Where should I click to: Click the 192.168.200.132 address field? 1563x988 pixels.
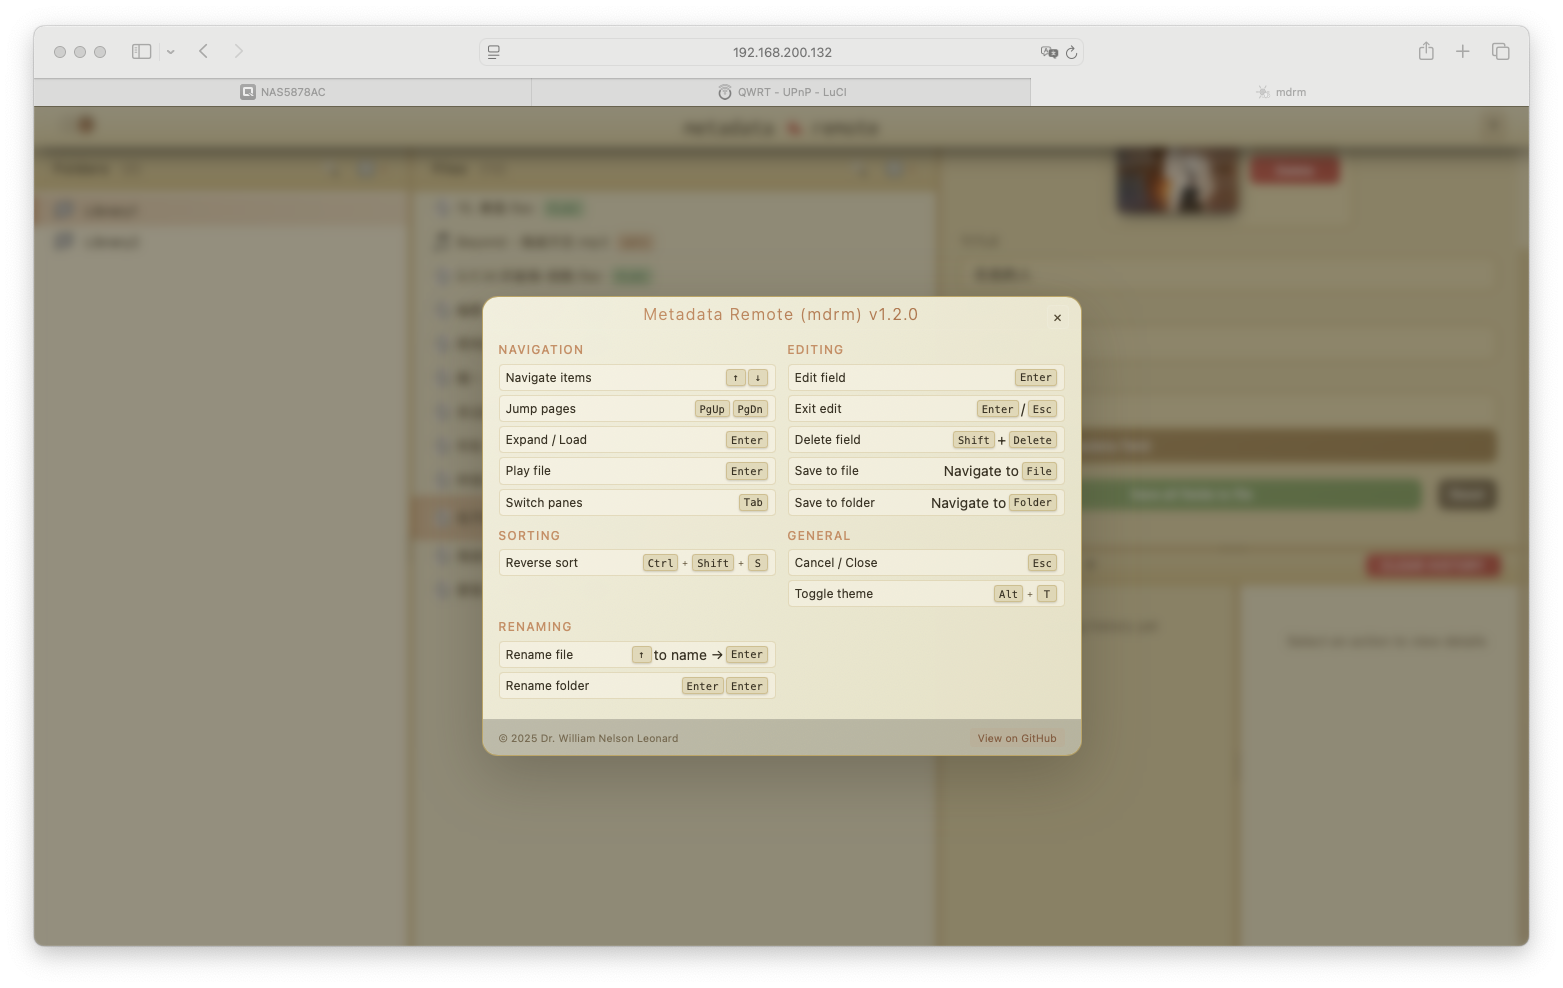(x=781, y=52)
